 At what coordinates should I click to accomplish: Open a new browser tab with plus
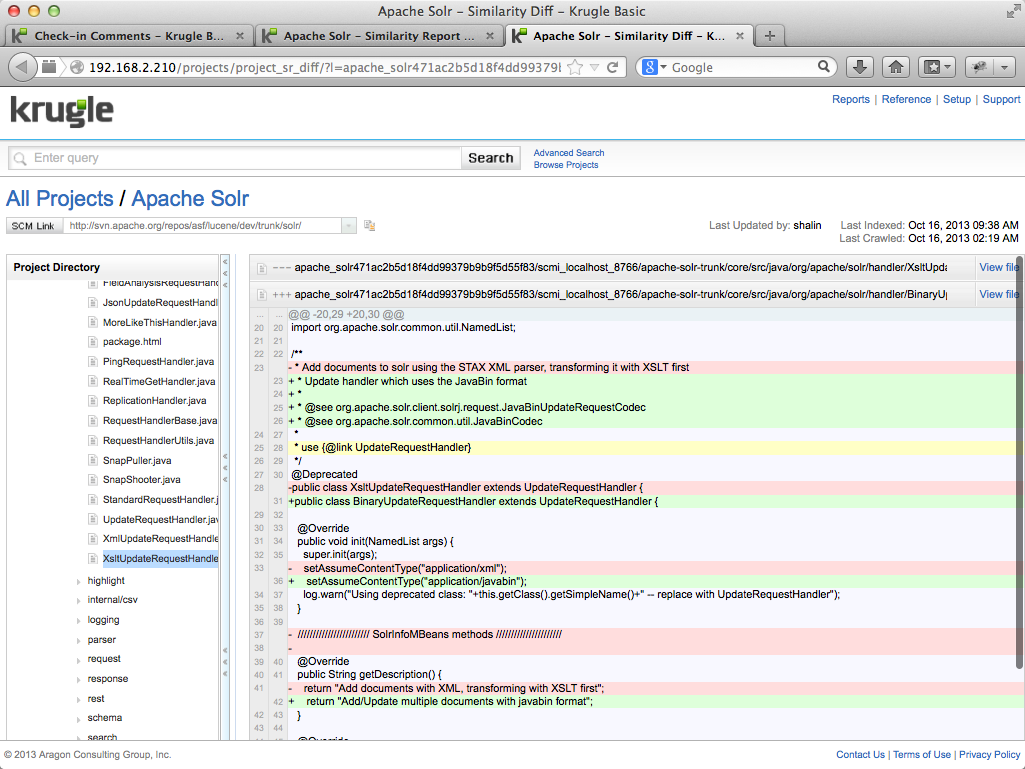pyautogui.click(x=769, y=36)
